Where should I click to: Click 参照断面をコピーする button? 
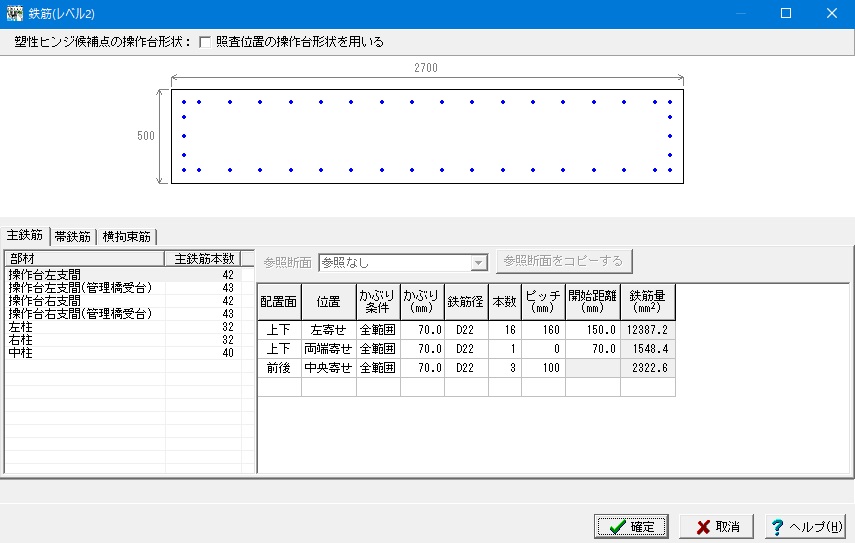tap(564, 261)
